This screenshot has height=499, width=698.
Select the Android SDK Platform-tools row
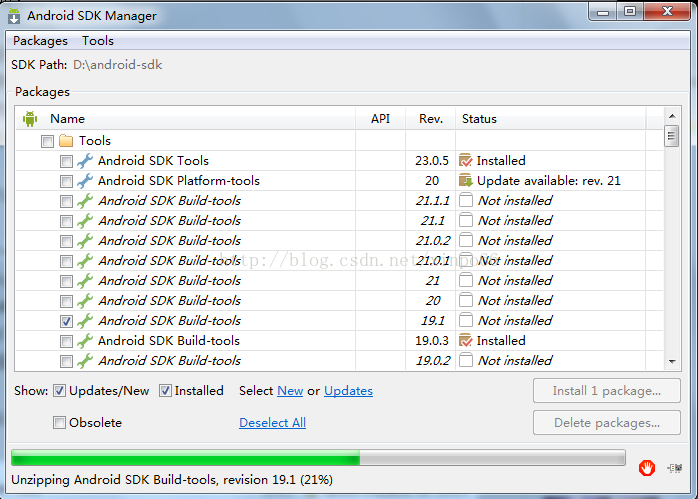click(339, 181)
